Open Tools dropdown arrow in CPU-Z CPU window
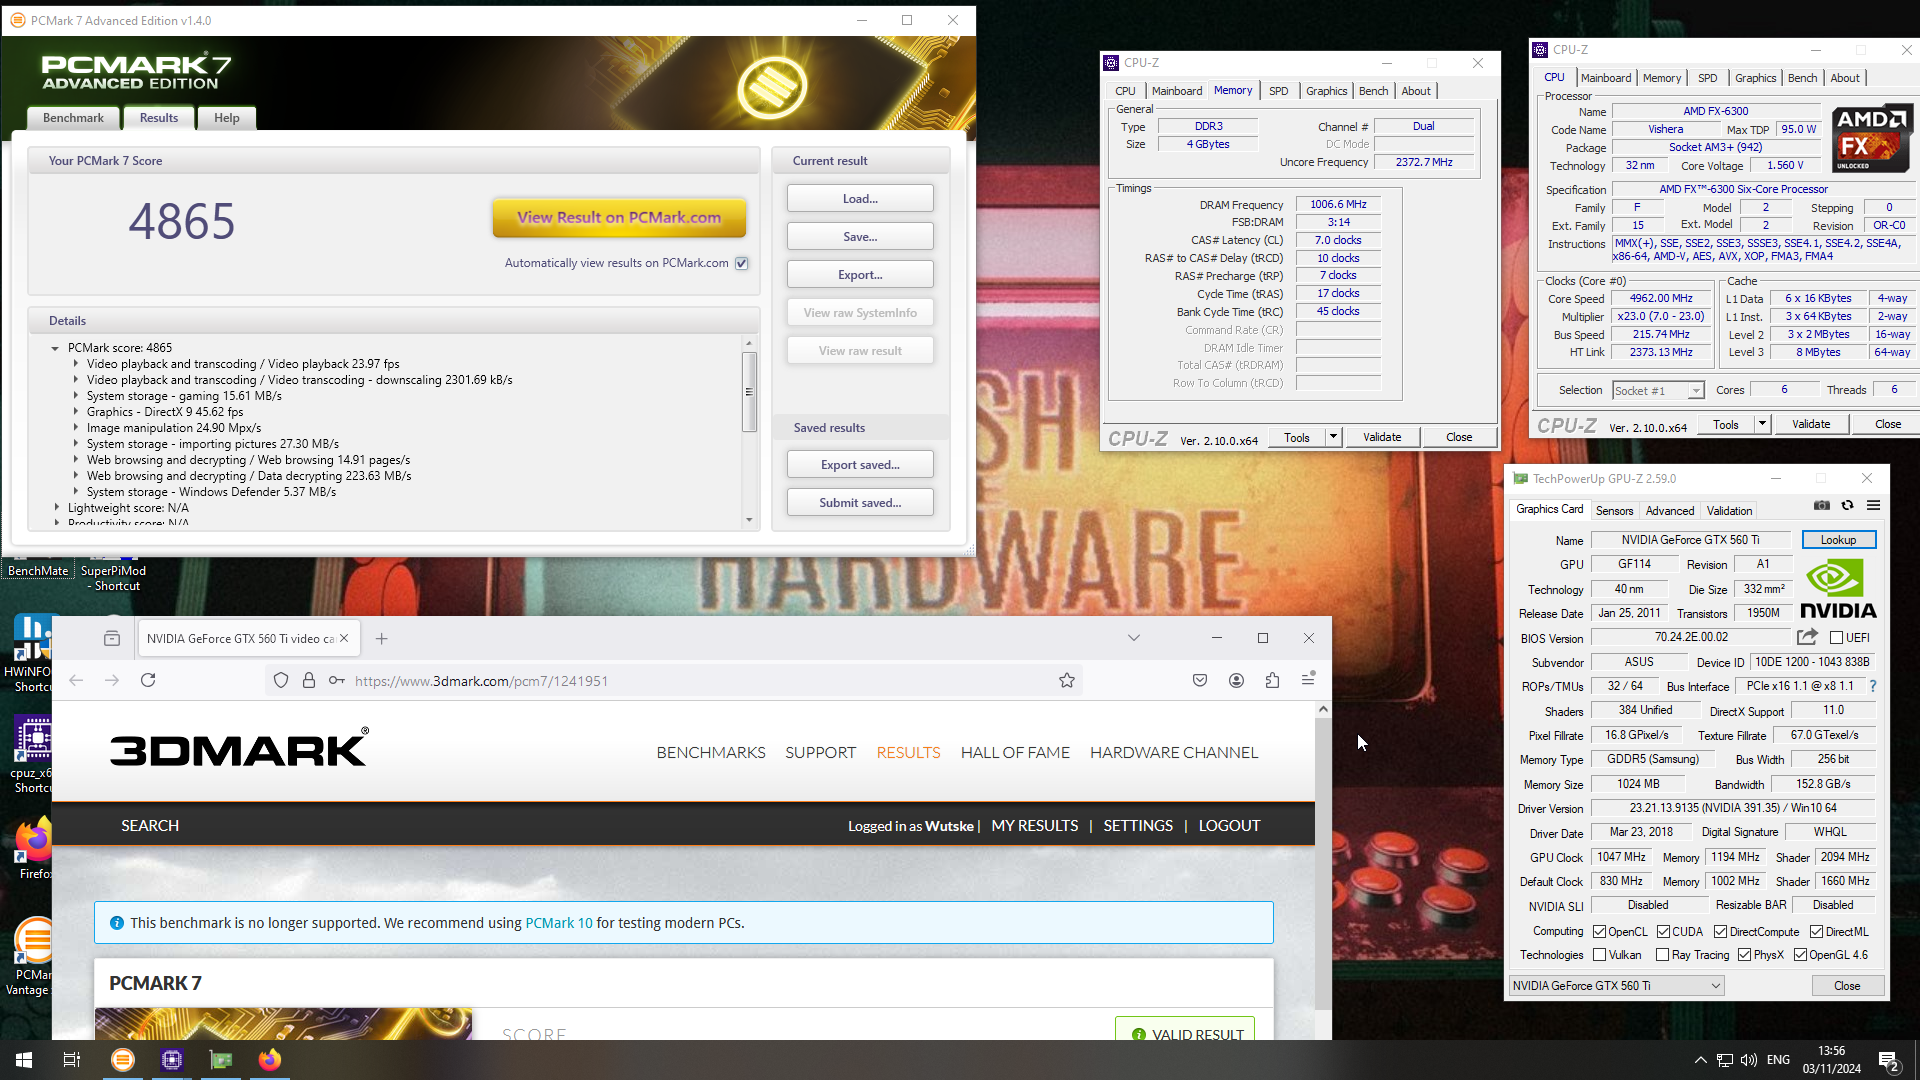This screenshot has width=1920, height=1080. (x=1762, y=425)
